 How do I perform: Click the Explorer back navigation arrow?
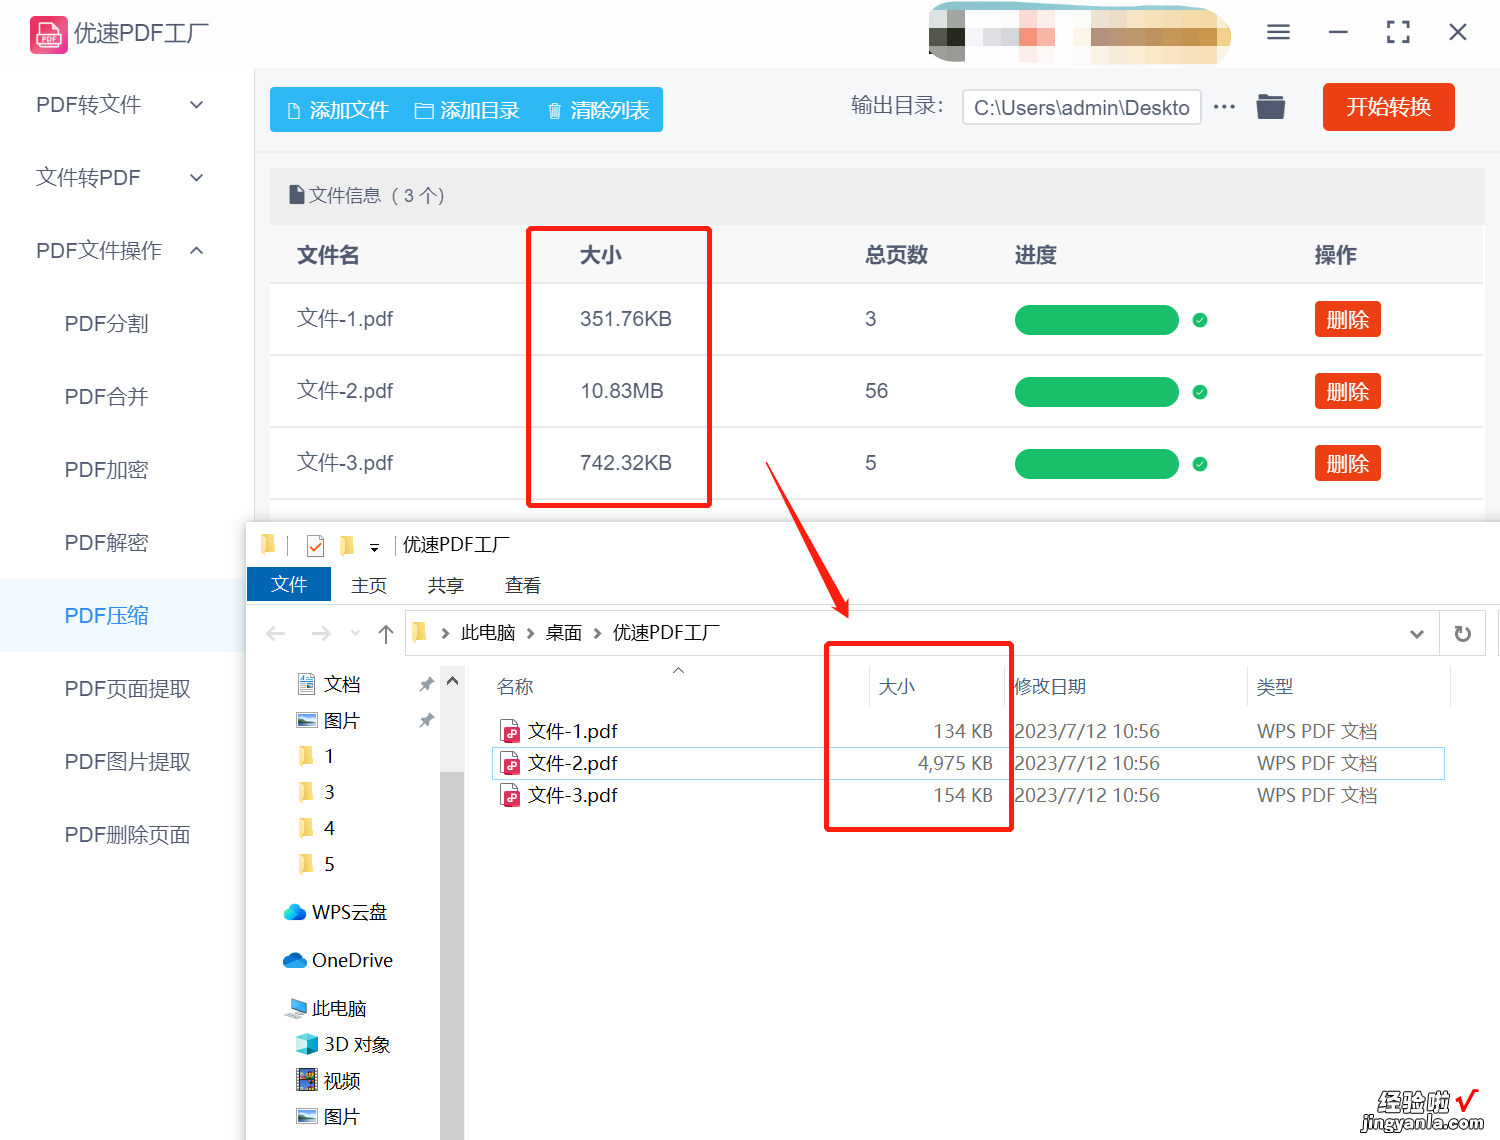click(276, 633)
